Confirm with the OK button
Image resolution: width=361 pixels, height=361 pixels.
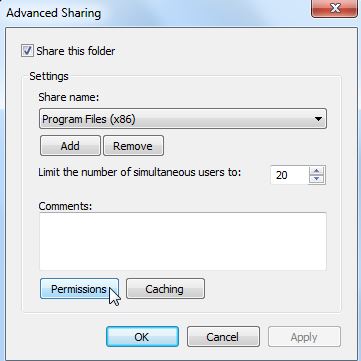click(142, 337)
